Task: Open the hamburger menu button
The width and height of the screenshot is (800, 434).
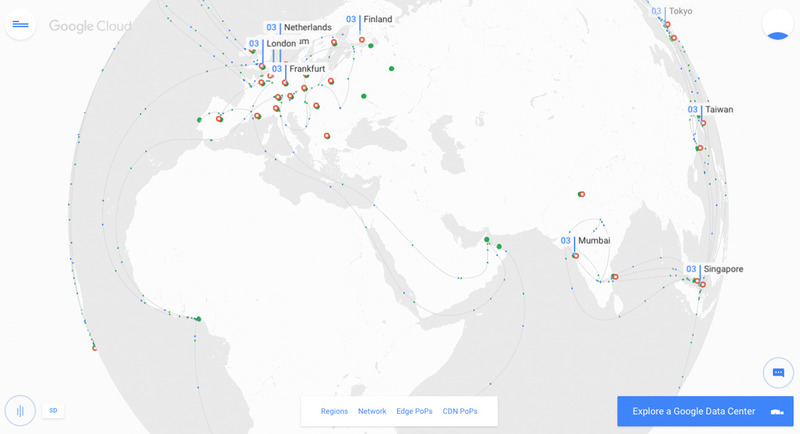Action: (x=20, y=24)
